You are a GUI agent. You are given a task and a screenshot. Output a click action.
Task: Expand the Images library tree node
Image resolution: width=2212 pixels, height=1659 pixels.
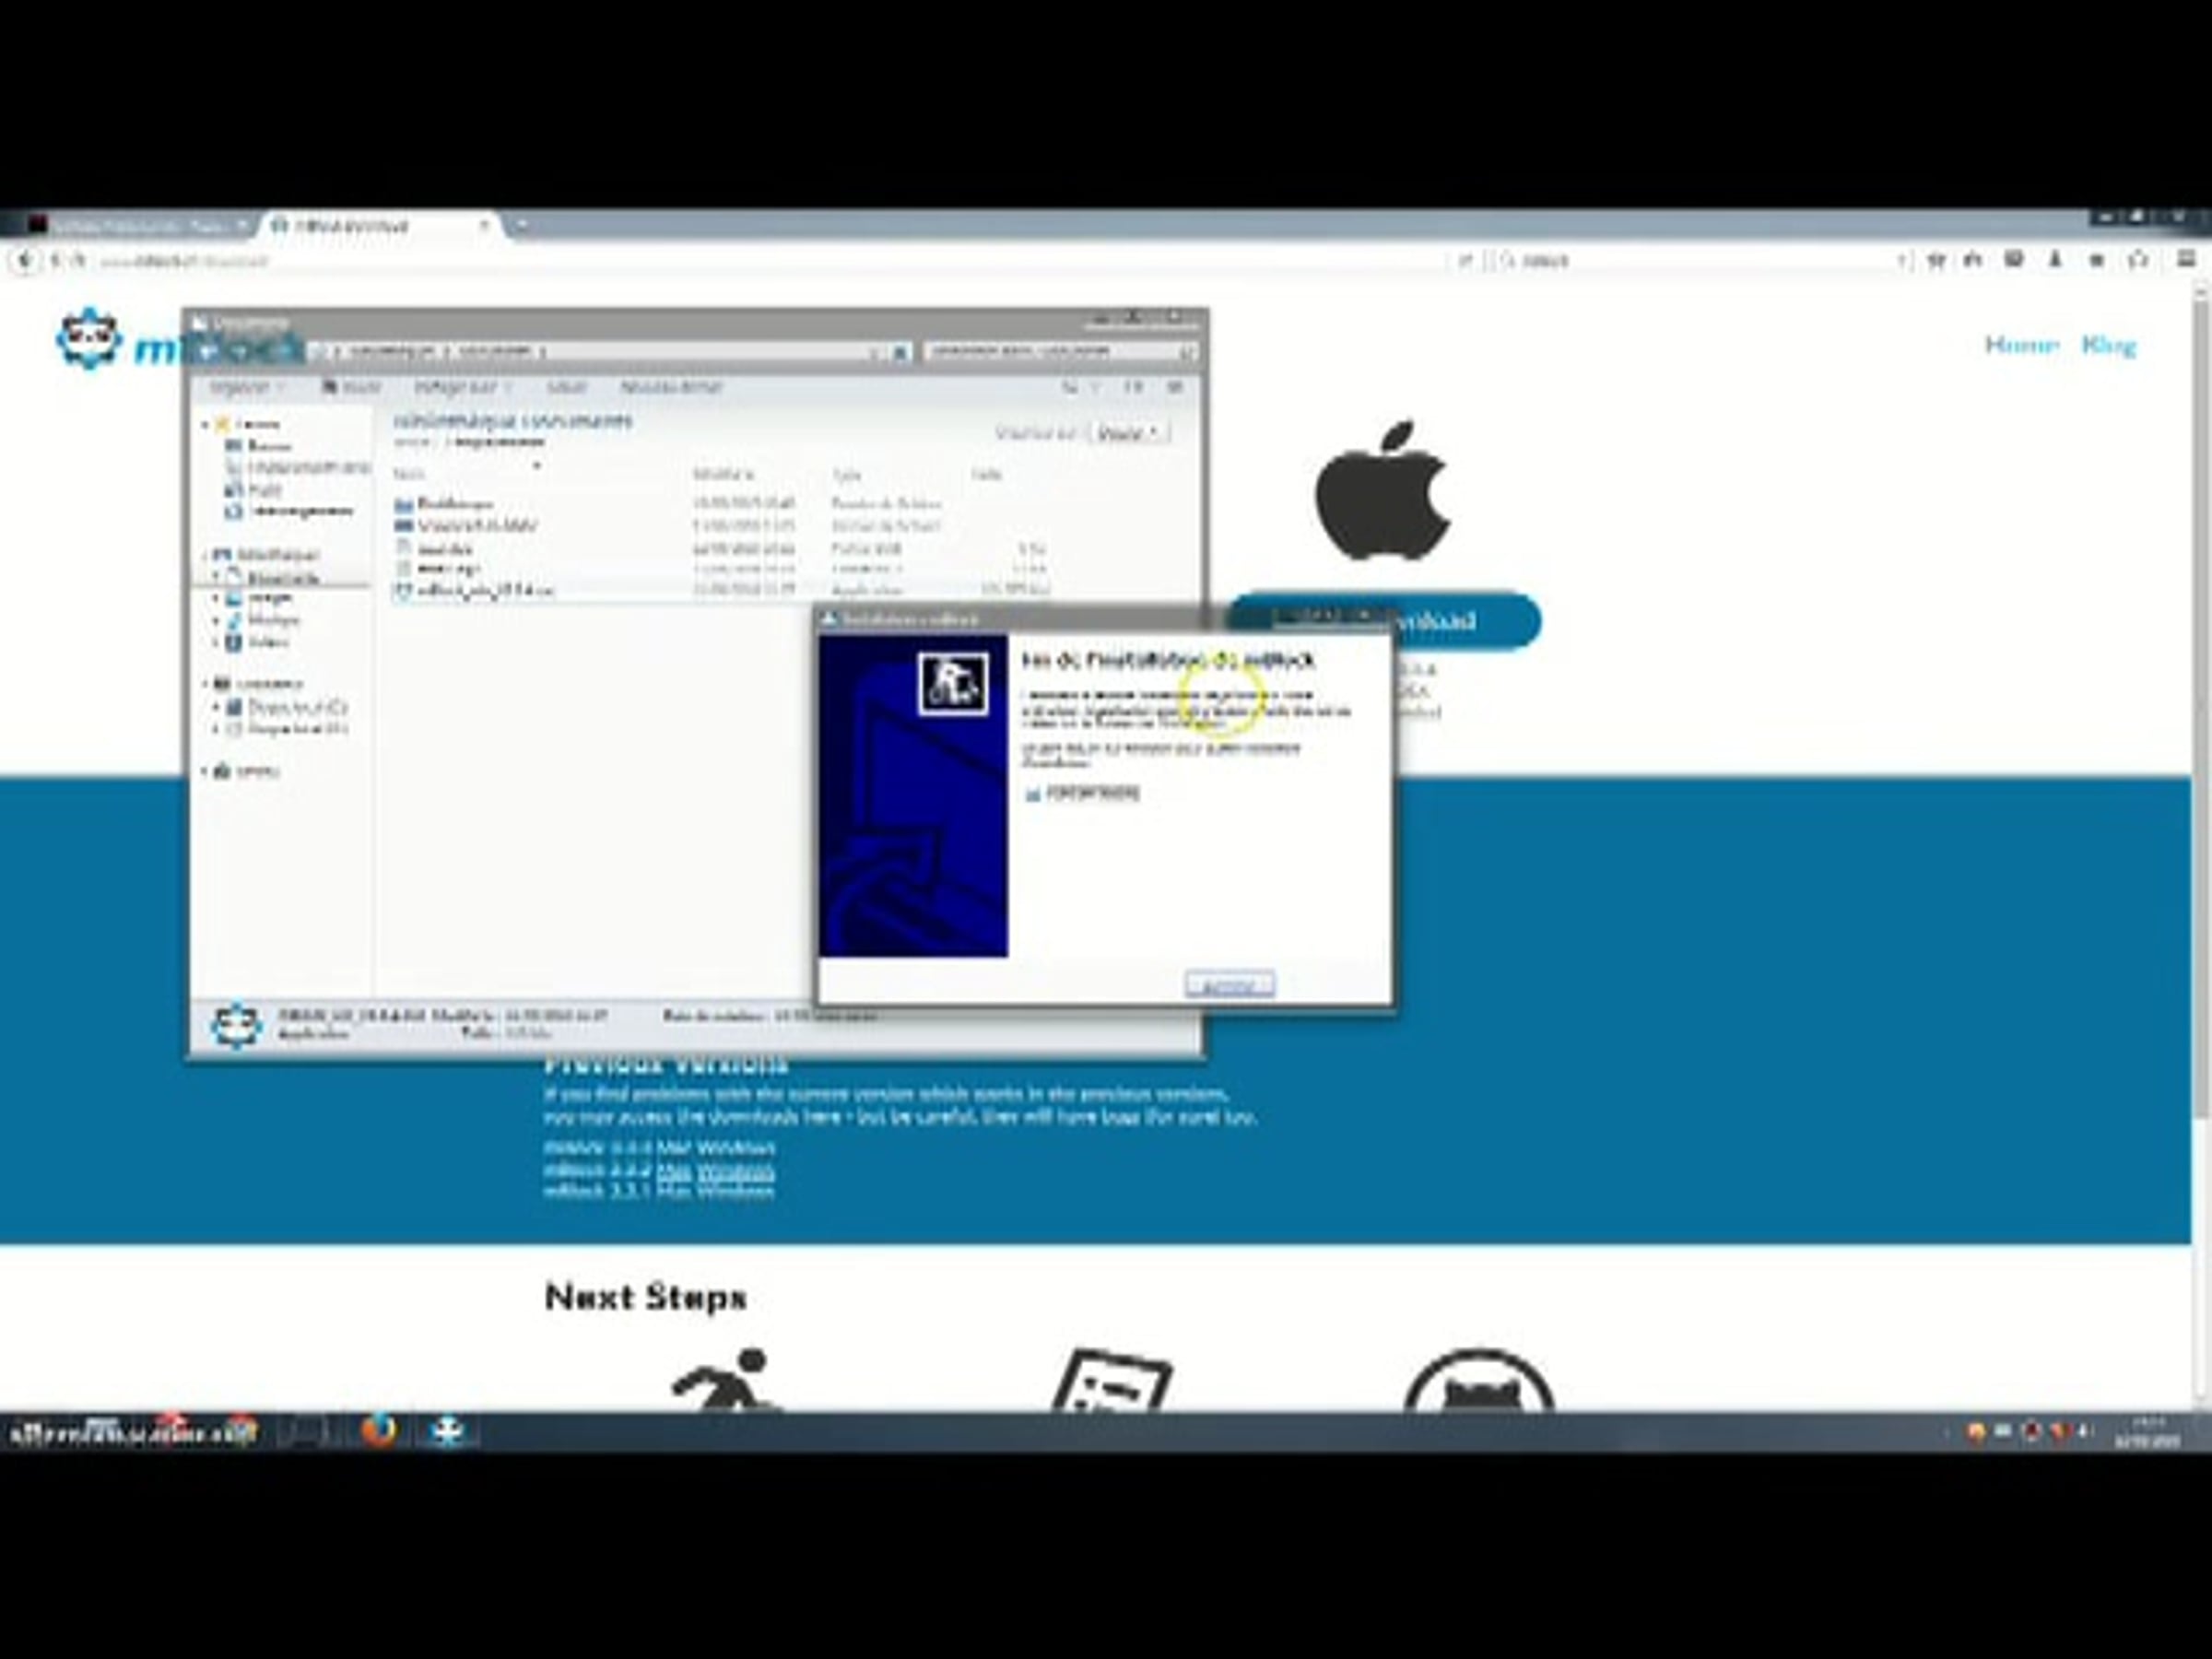point(216,598)
